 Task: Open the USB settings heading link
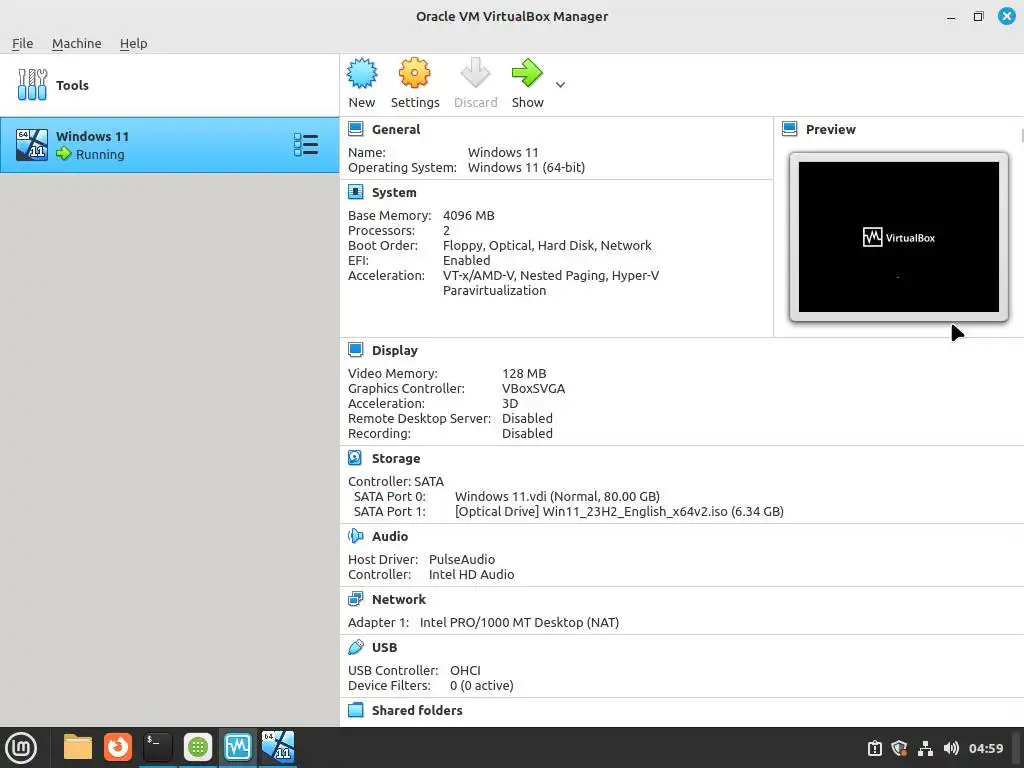(384, 647)
